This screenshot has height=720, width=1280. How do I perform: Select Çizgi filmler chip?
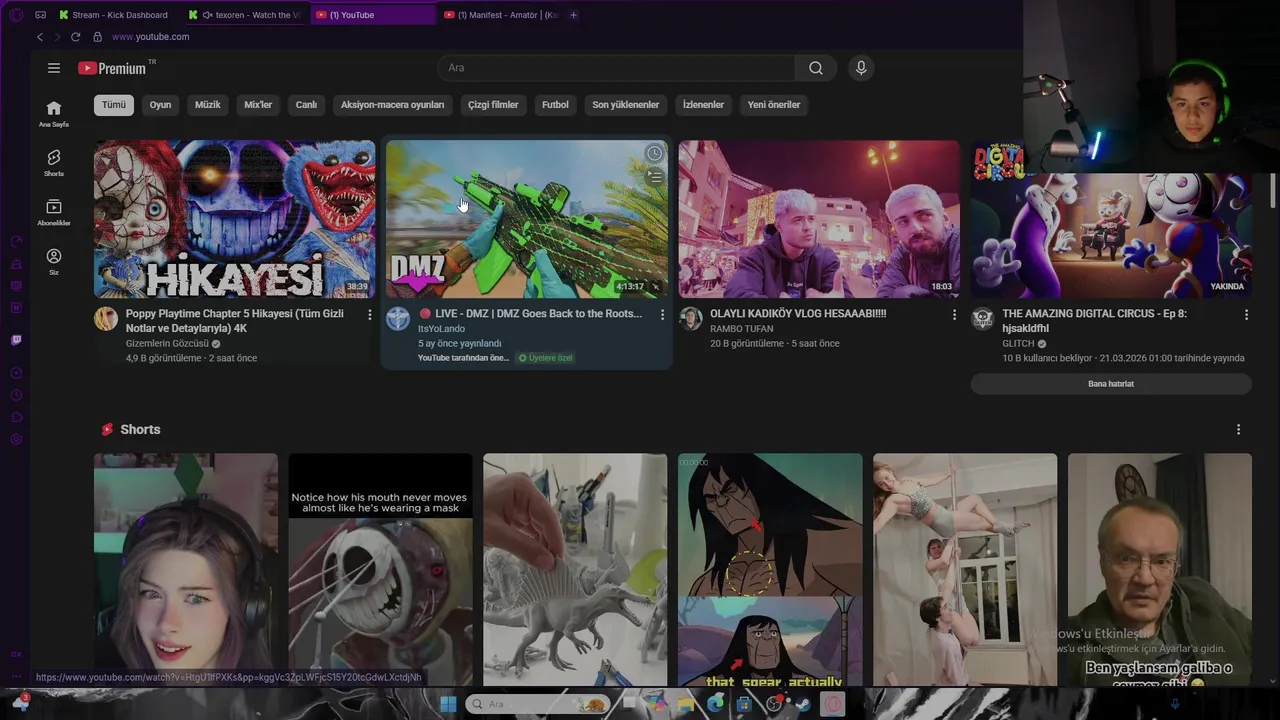tap(493, 105)
